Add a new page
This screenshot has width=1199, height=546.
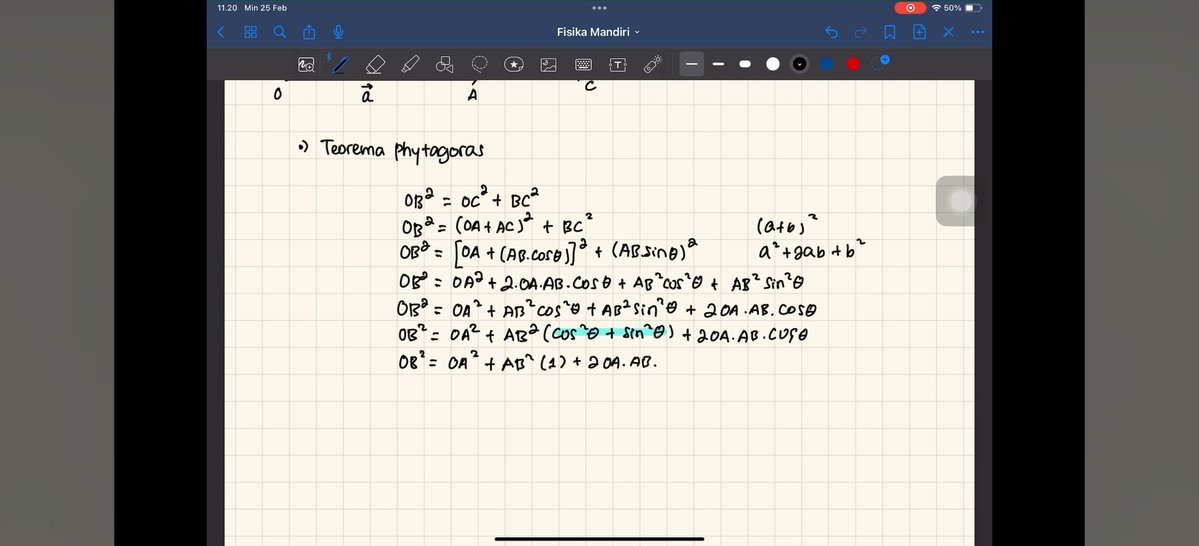(919, 32)
